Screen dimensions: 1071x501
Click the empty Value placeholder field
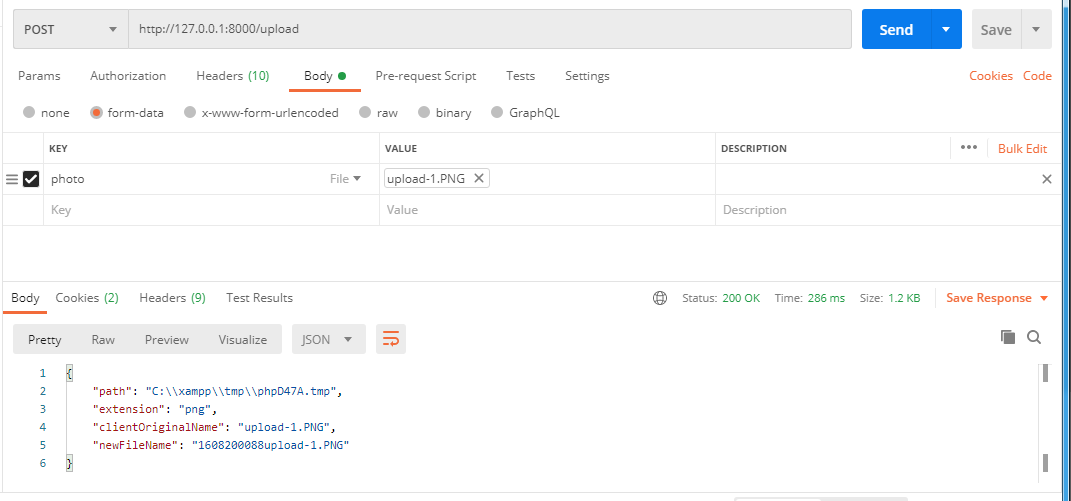coord(547,210)
